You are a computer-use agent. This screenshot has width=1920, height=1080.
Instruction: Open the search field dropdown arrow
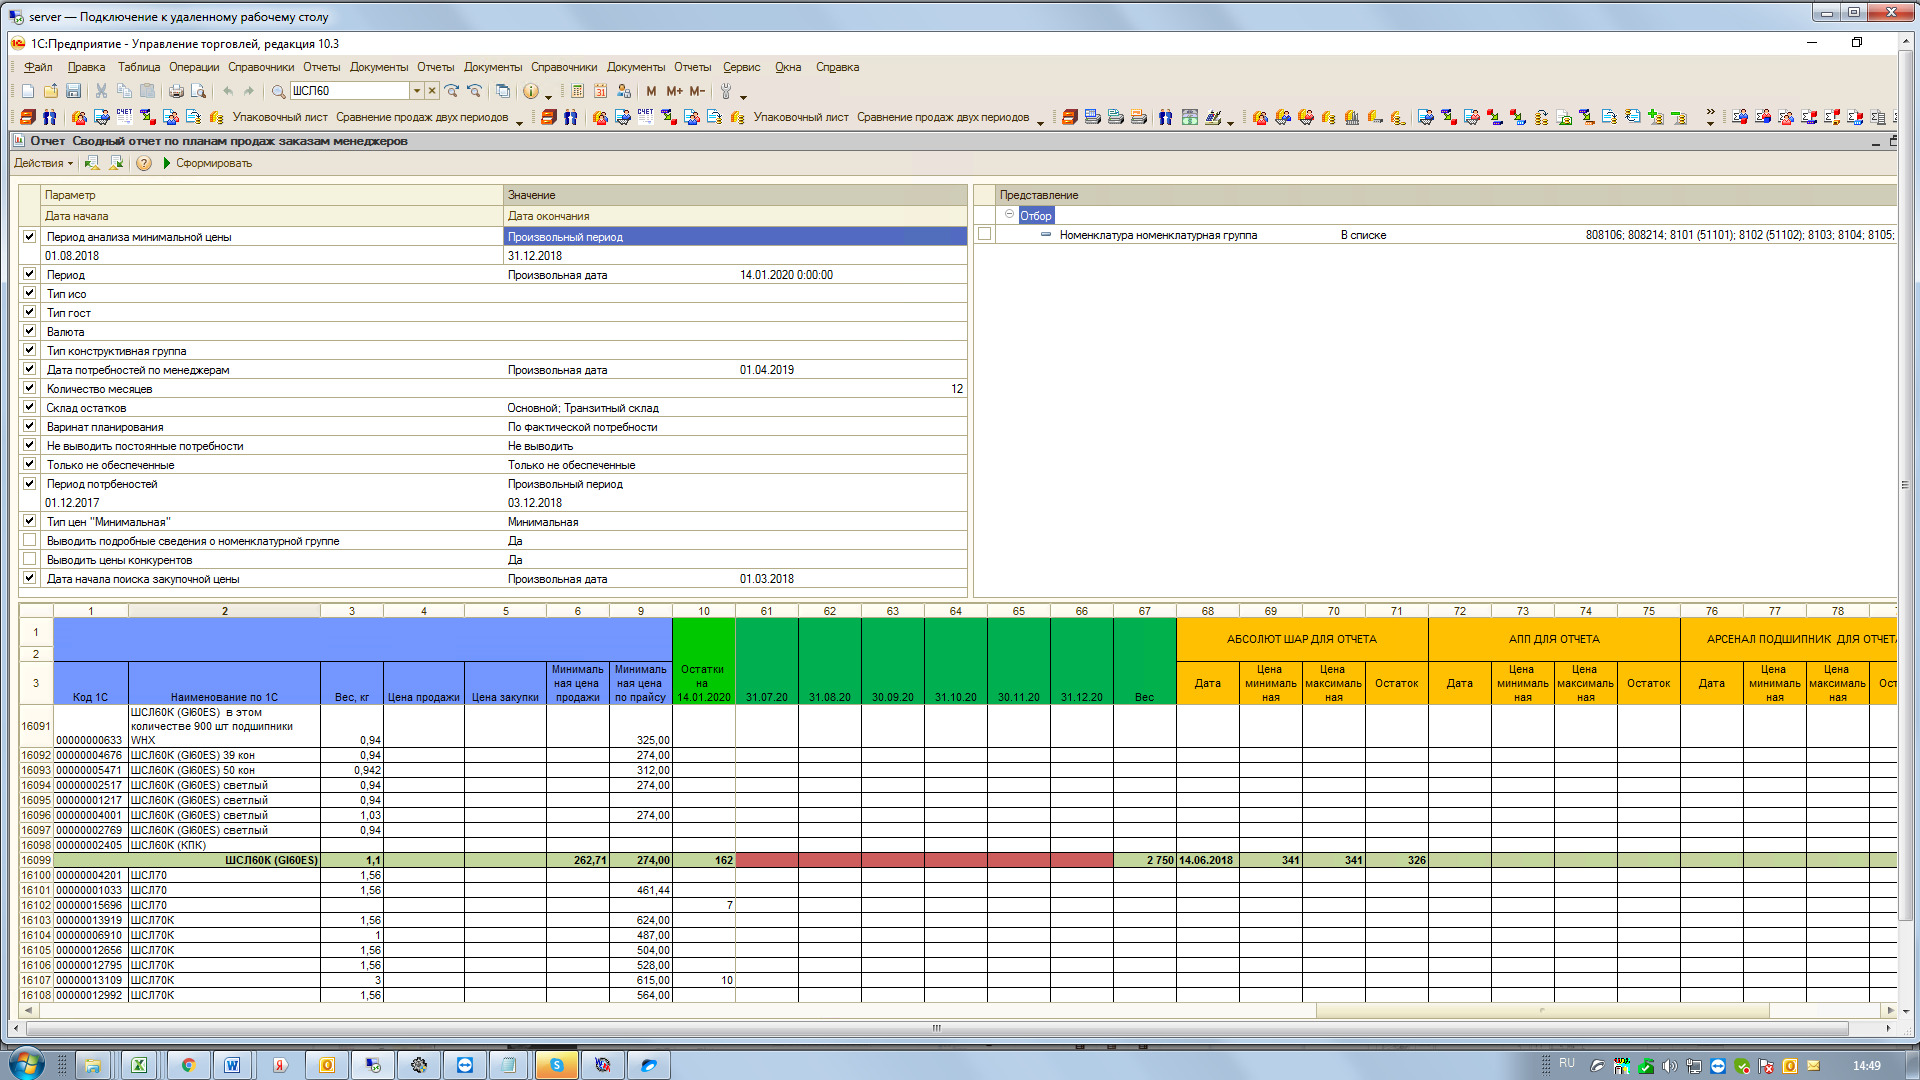pyautogui.click(x=417, y=91)
